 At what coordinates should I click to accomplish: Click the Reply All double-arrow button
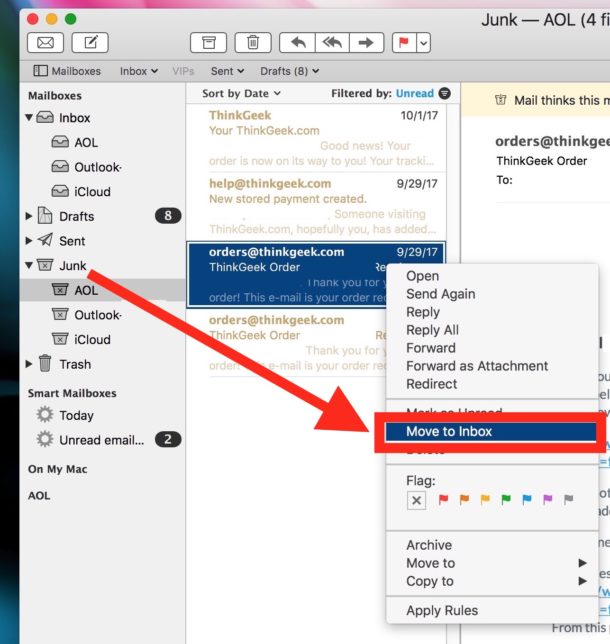[332, 42]
